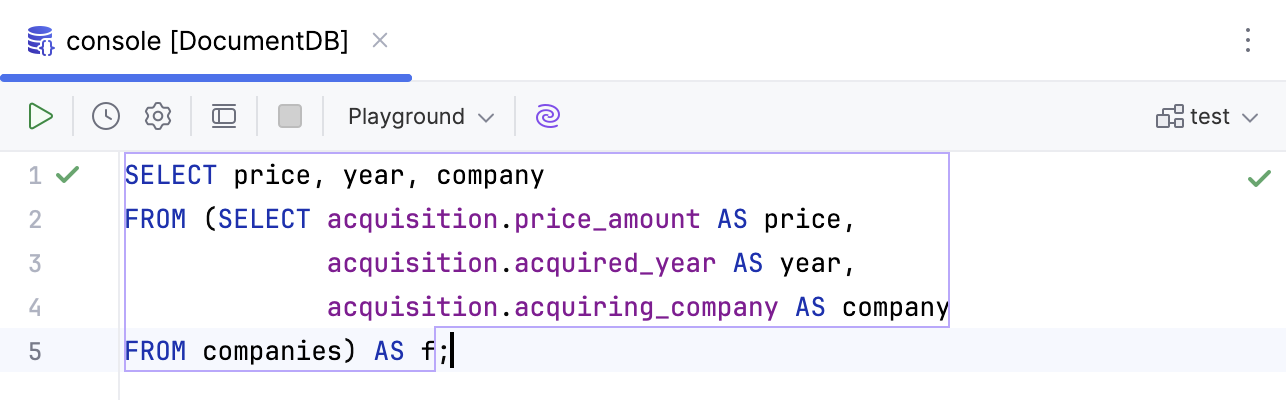The height and width of the screenshot is (400, 1286).
Task: Open the Playground mode dropdown
Action: coord(420,116)
